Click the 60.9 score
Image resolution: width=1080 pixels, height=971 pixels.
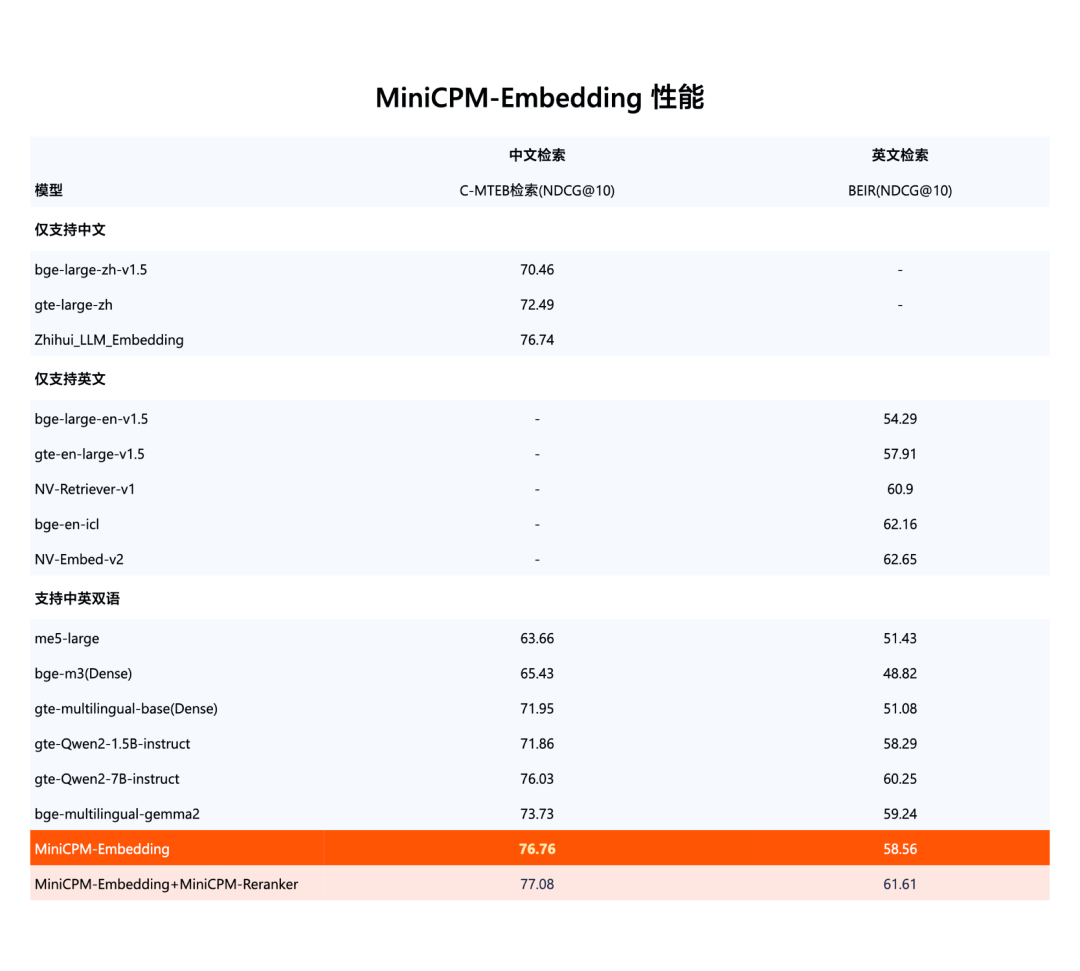(900, 489)
